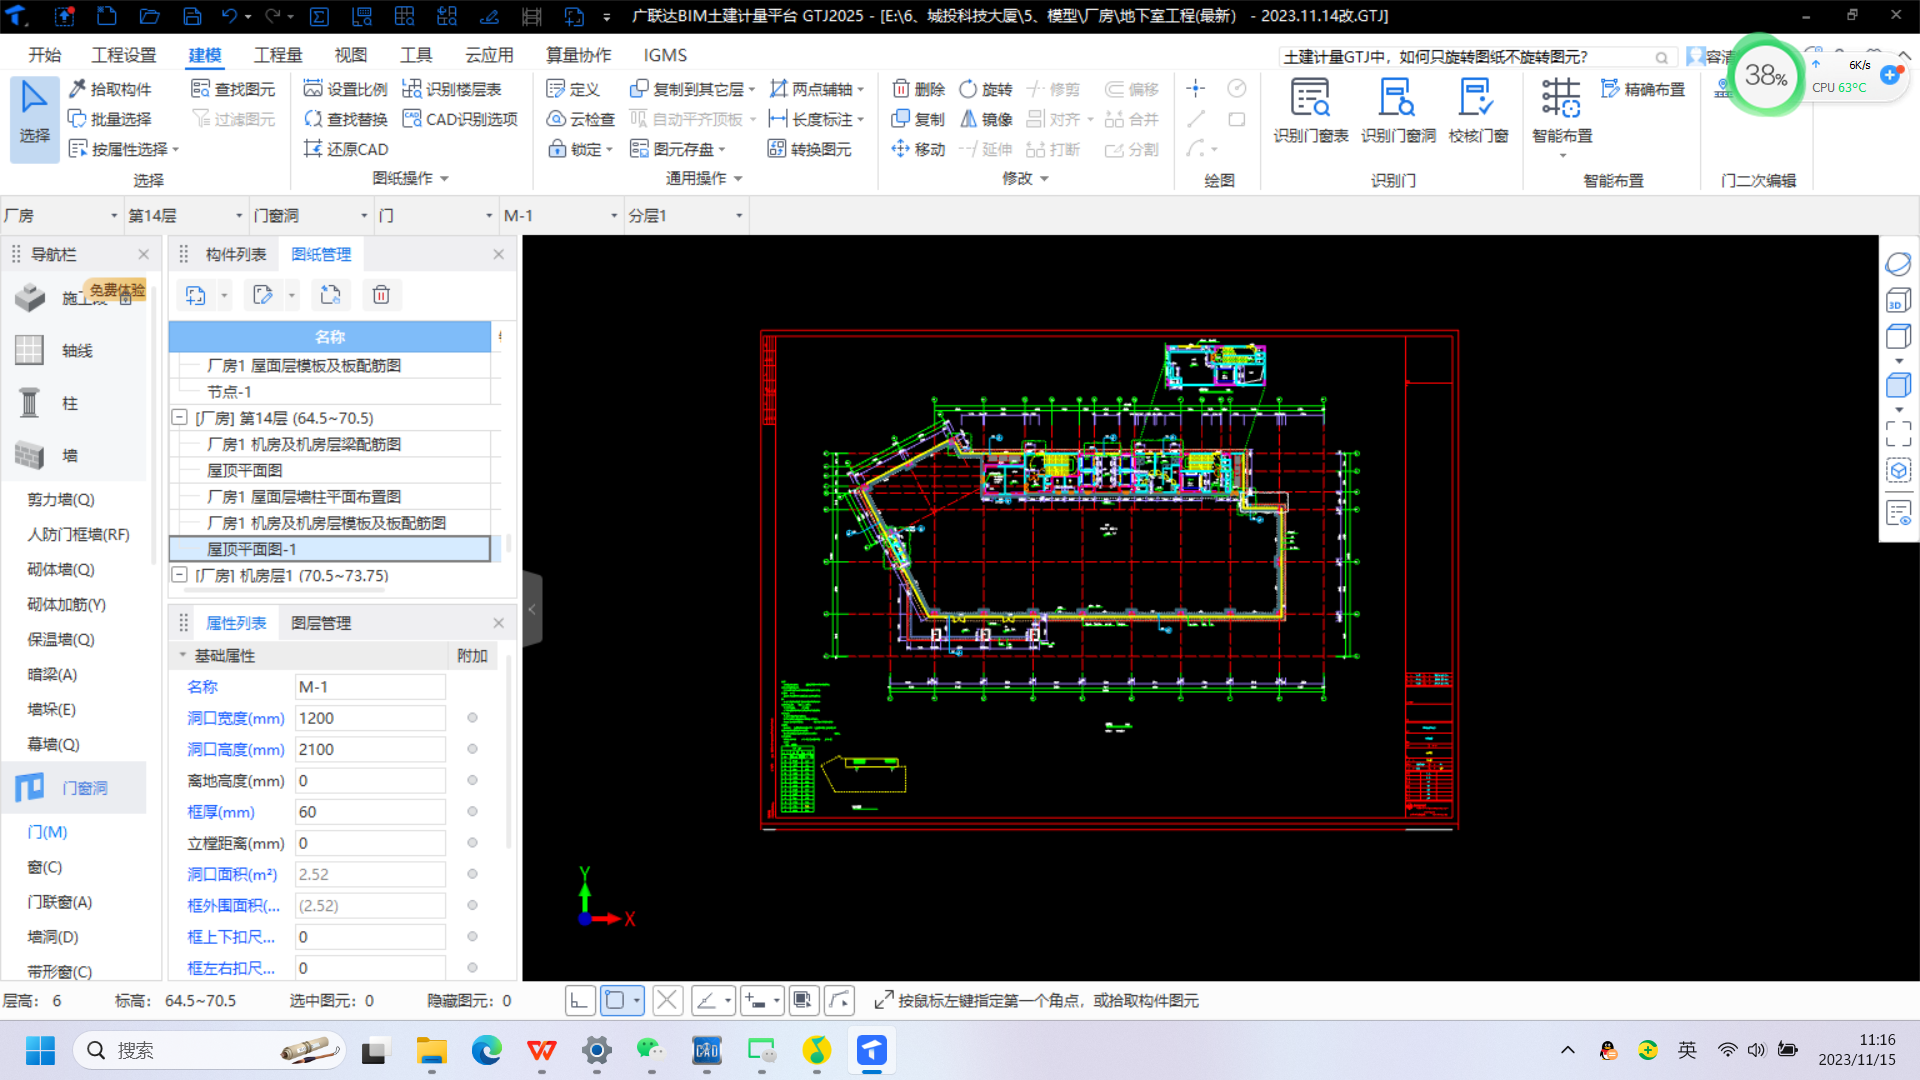The width and height of the screenshot is (1920, 1080).
Task: Open WeChat from the taskbar
Action: 651,1050
